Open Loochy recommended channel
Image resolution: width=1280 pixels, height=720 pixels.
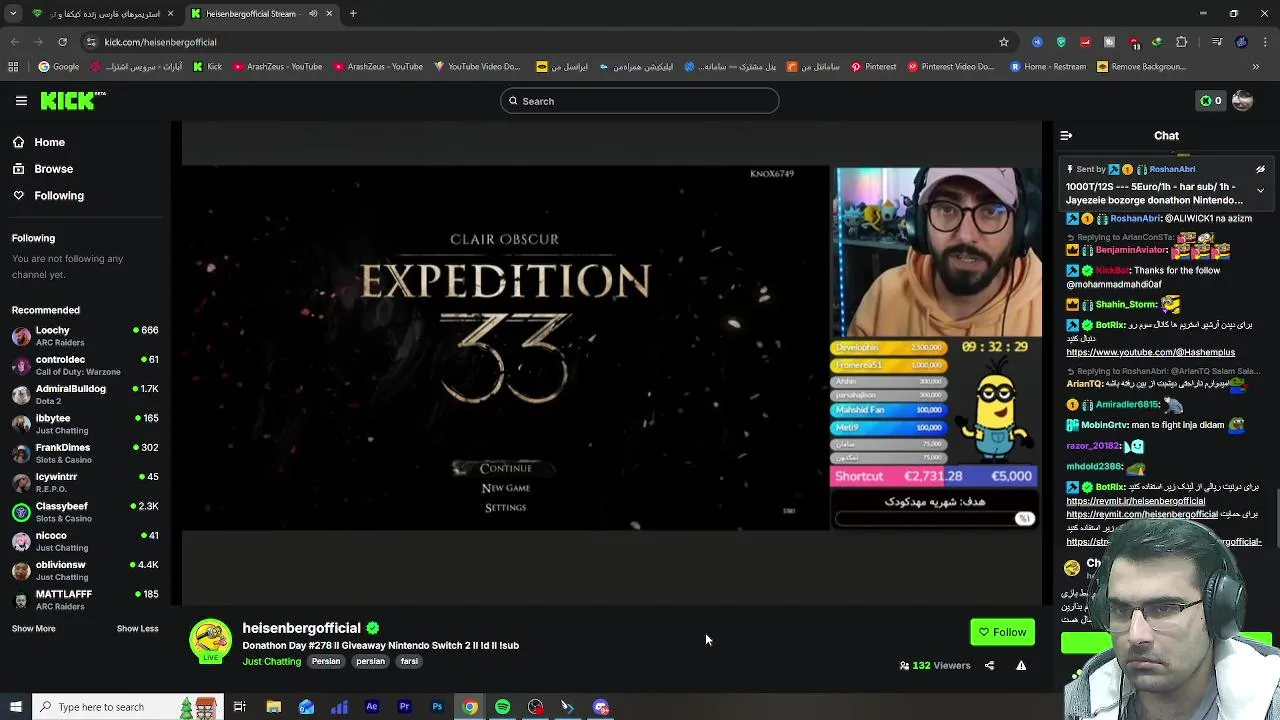pyautogui.click(x=85, y=336)
